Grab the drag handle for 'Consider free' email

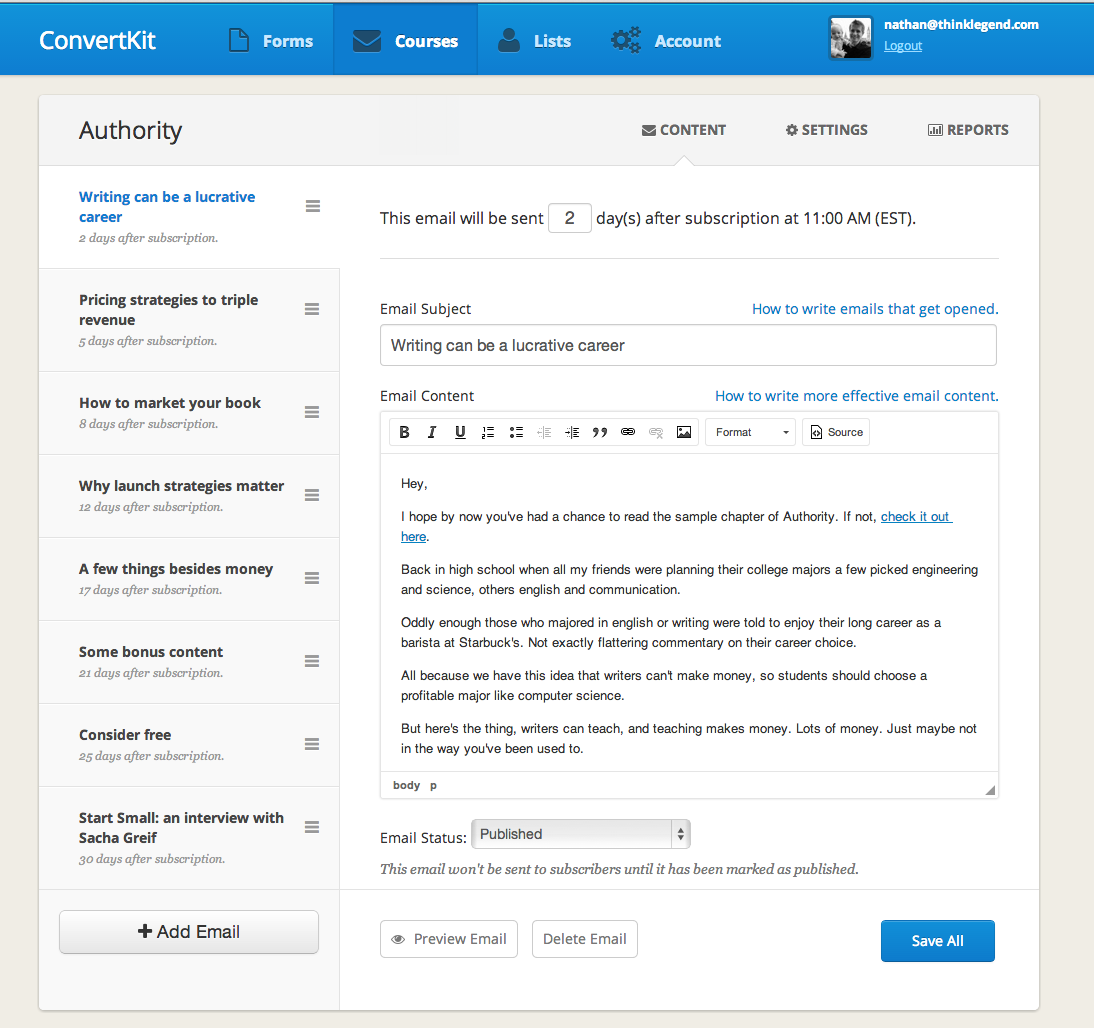pos(312,745)
